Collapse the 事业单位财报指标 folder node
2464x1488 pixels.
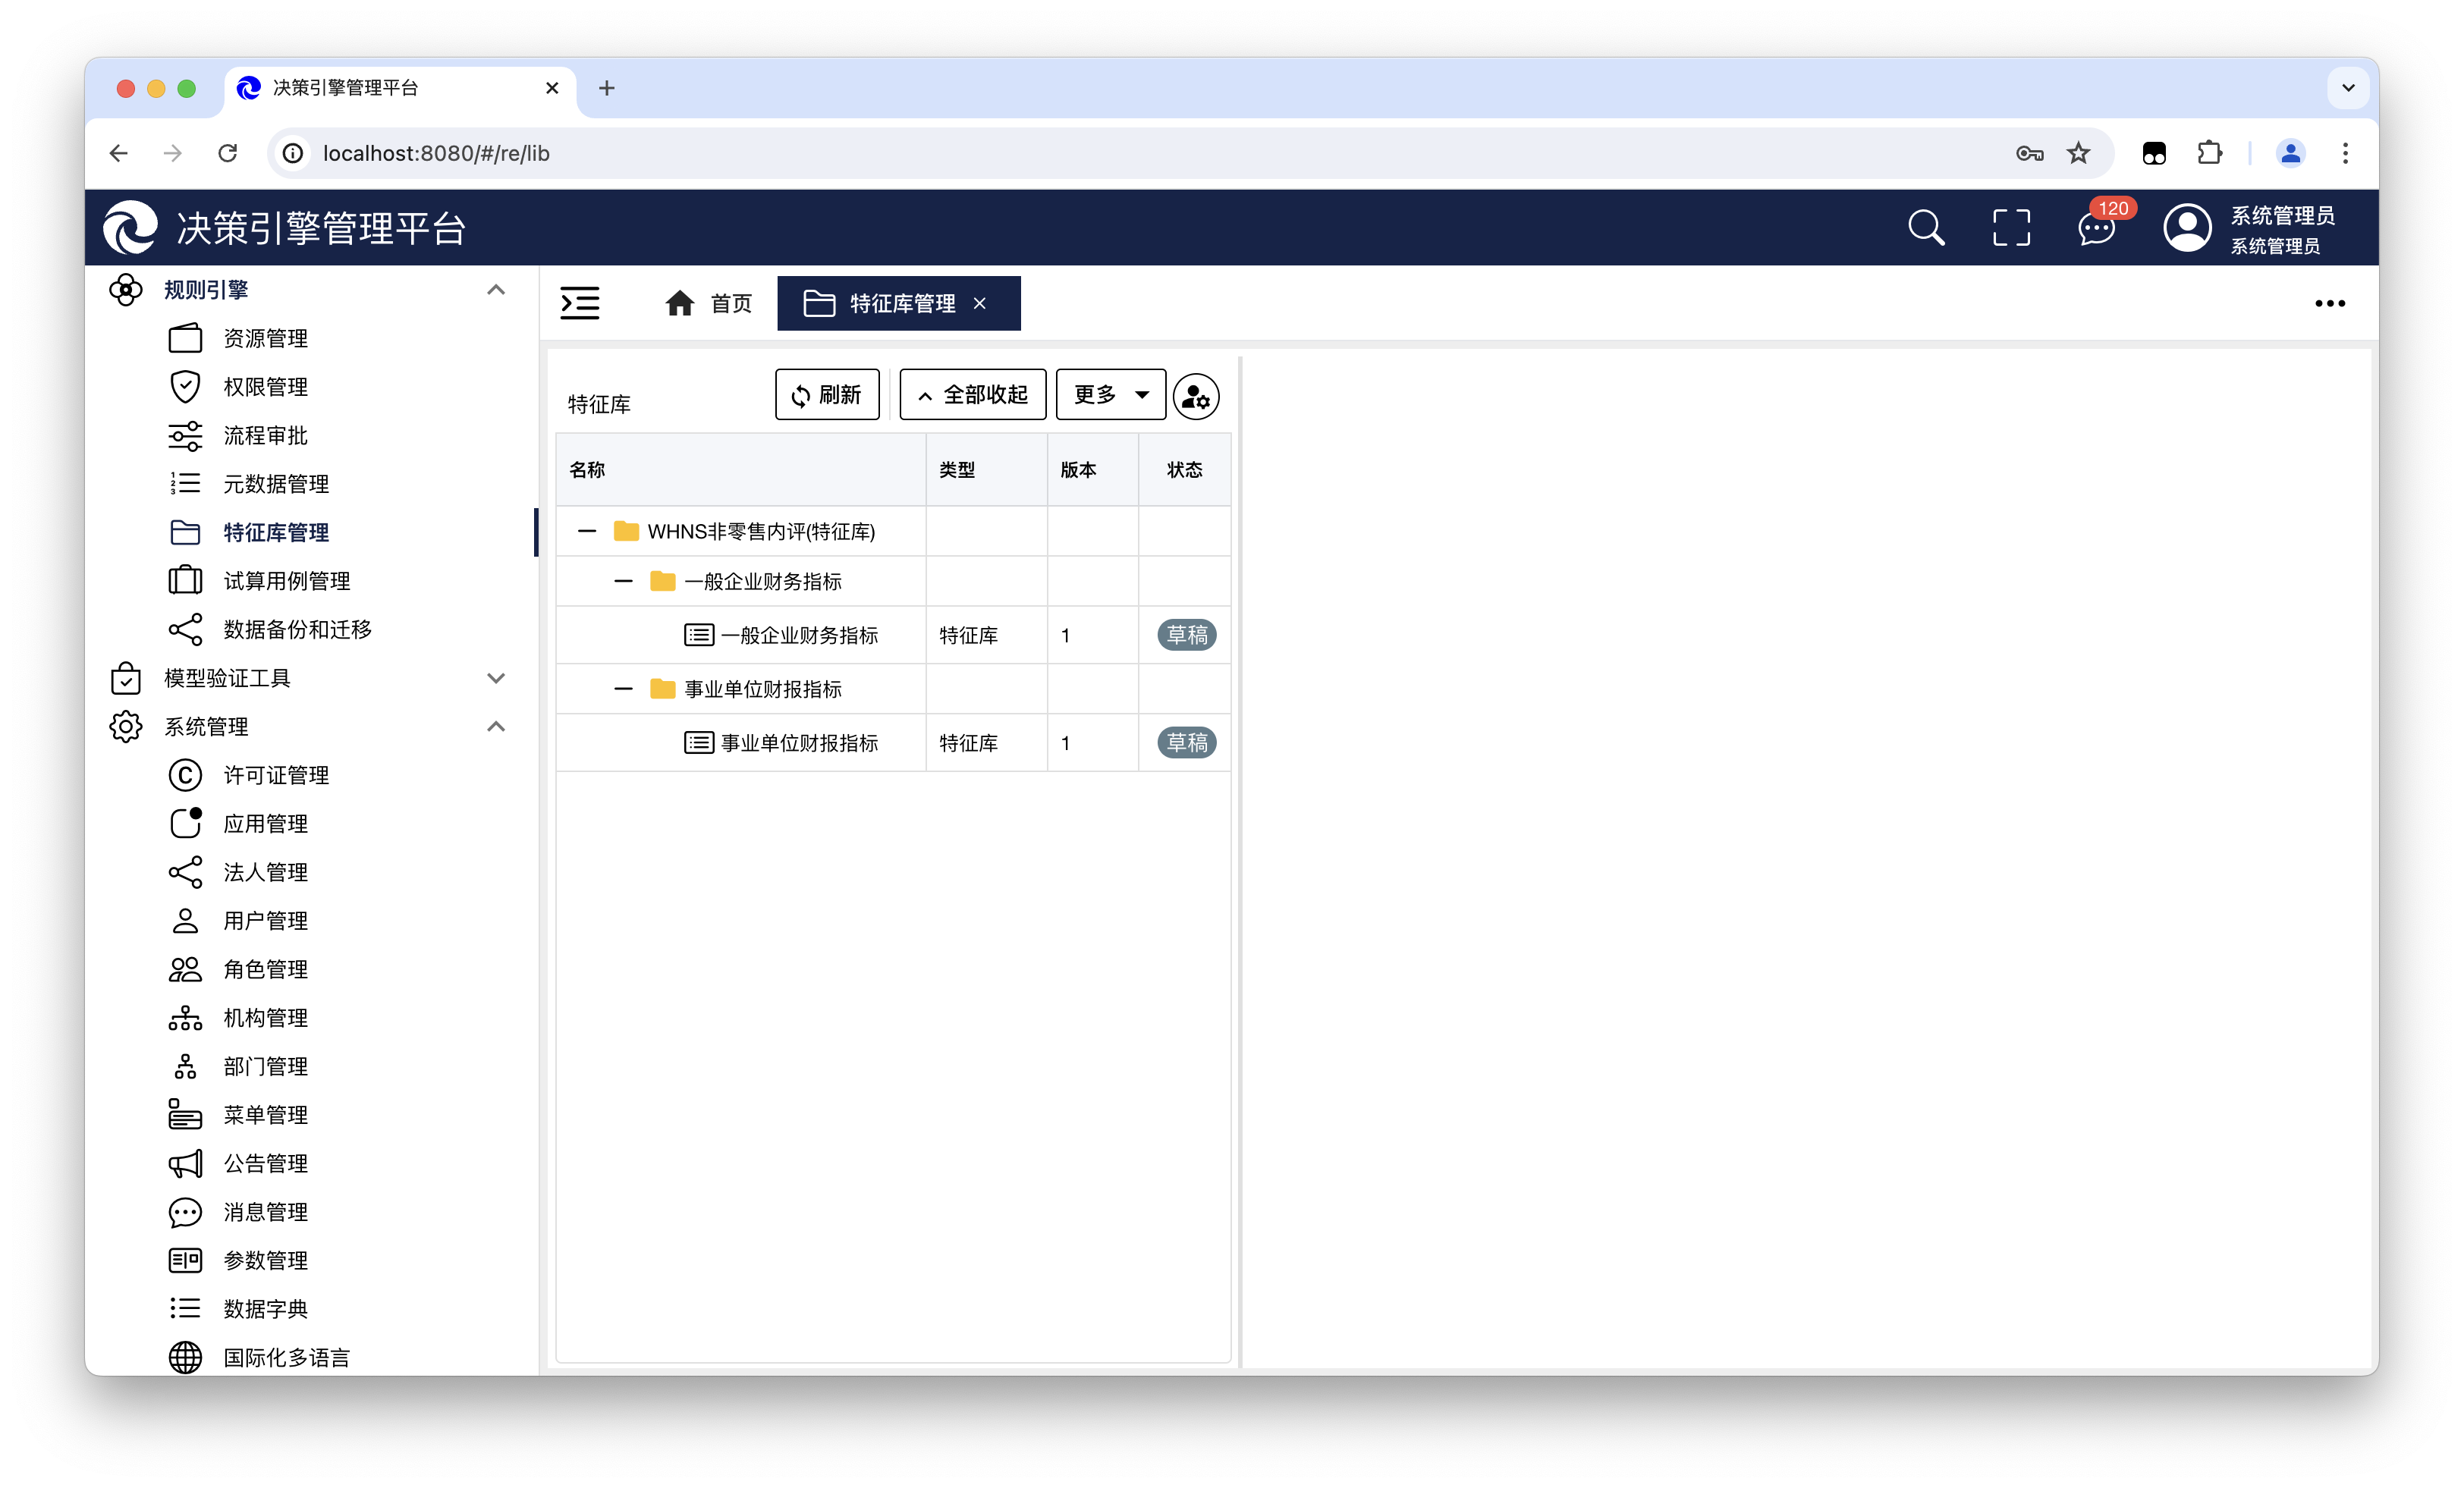click(623, 689)
